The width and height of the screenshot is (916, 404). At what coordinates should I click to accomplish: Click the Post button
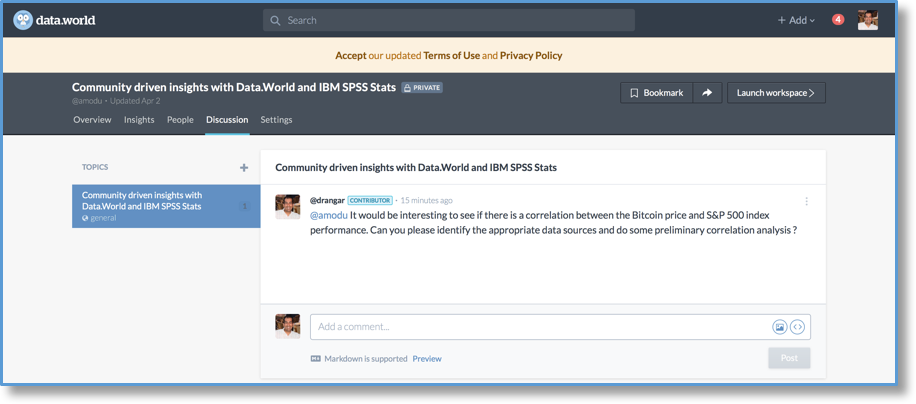[x=789, y=358]
